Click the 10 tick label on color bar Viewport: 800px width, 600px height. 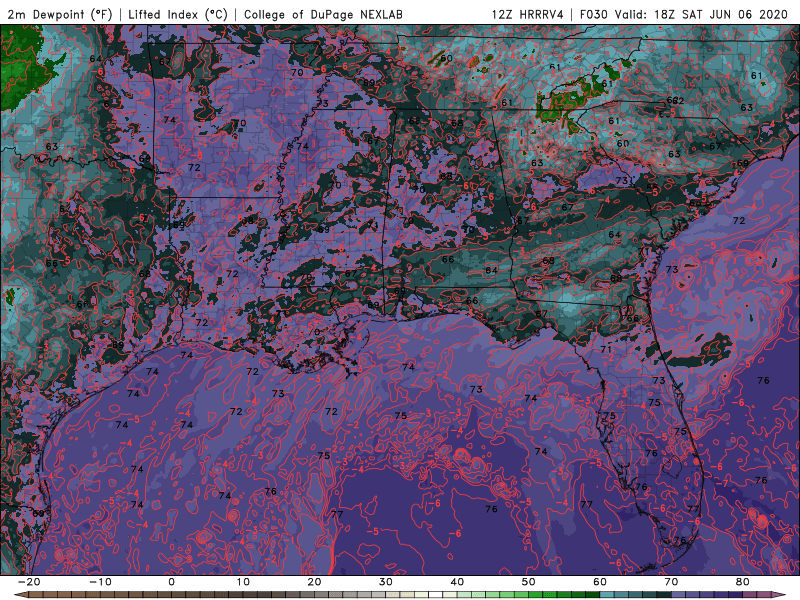(243, 582)
